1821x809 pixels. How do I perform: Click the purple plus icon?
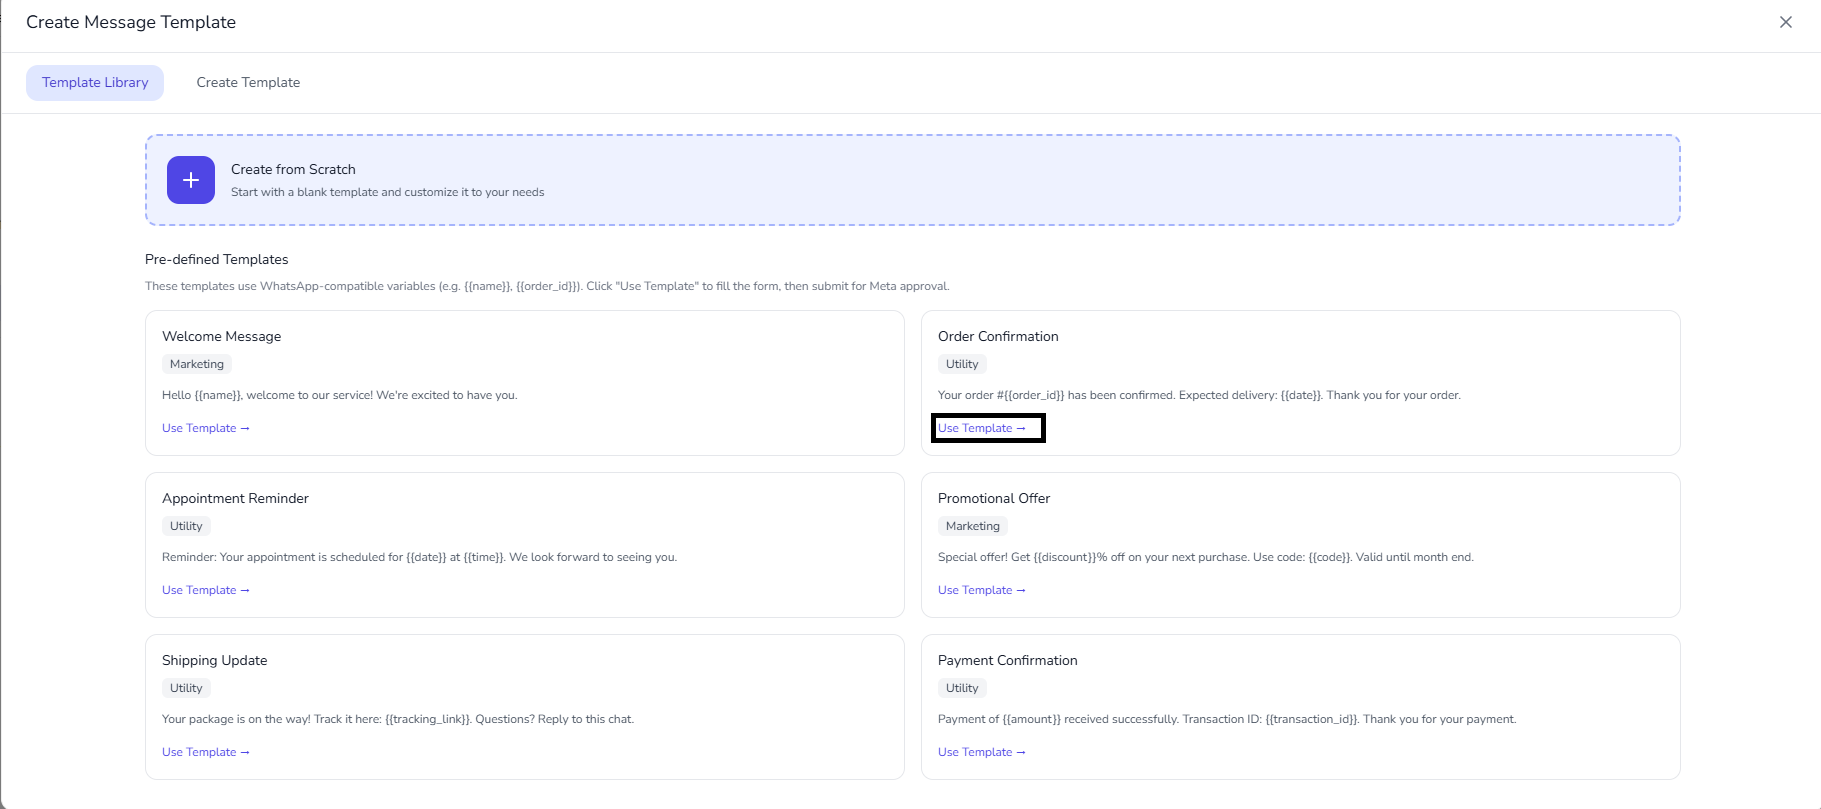(190, 180)
